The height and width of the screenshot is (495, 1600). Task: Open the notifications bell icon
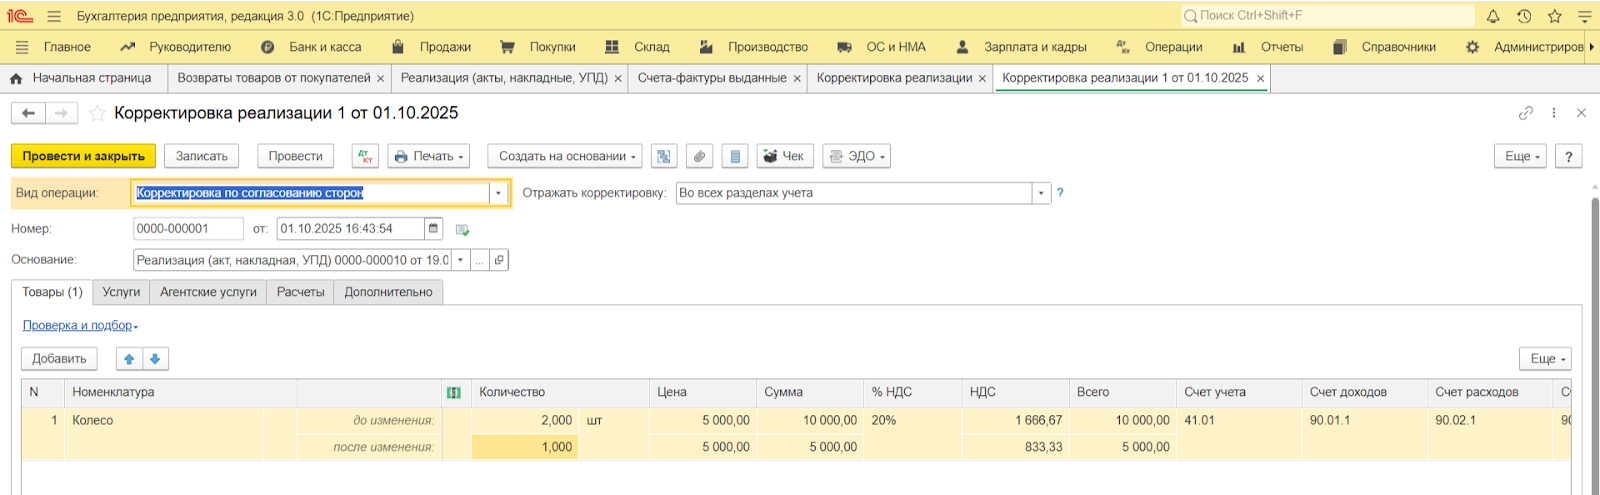[x=1493, y=16]
